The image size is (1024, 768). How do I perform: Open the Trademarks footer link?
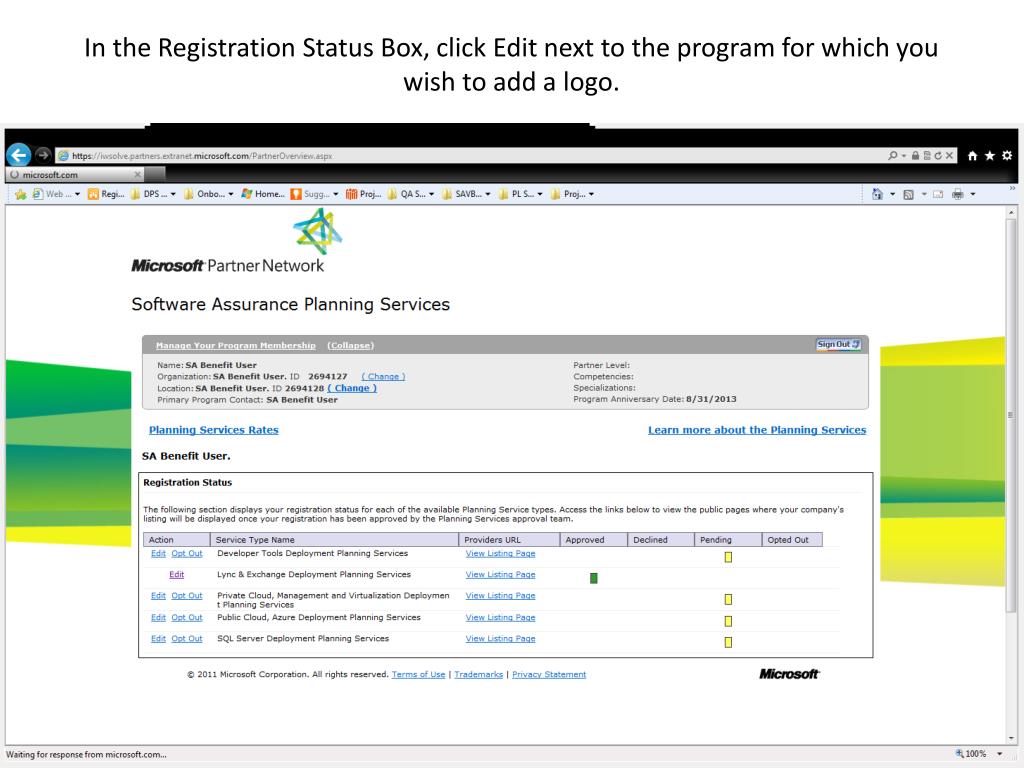point(479,675)
